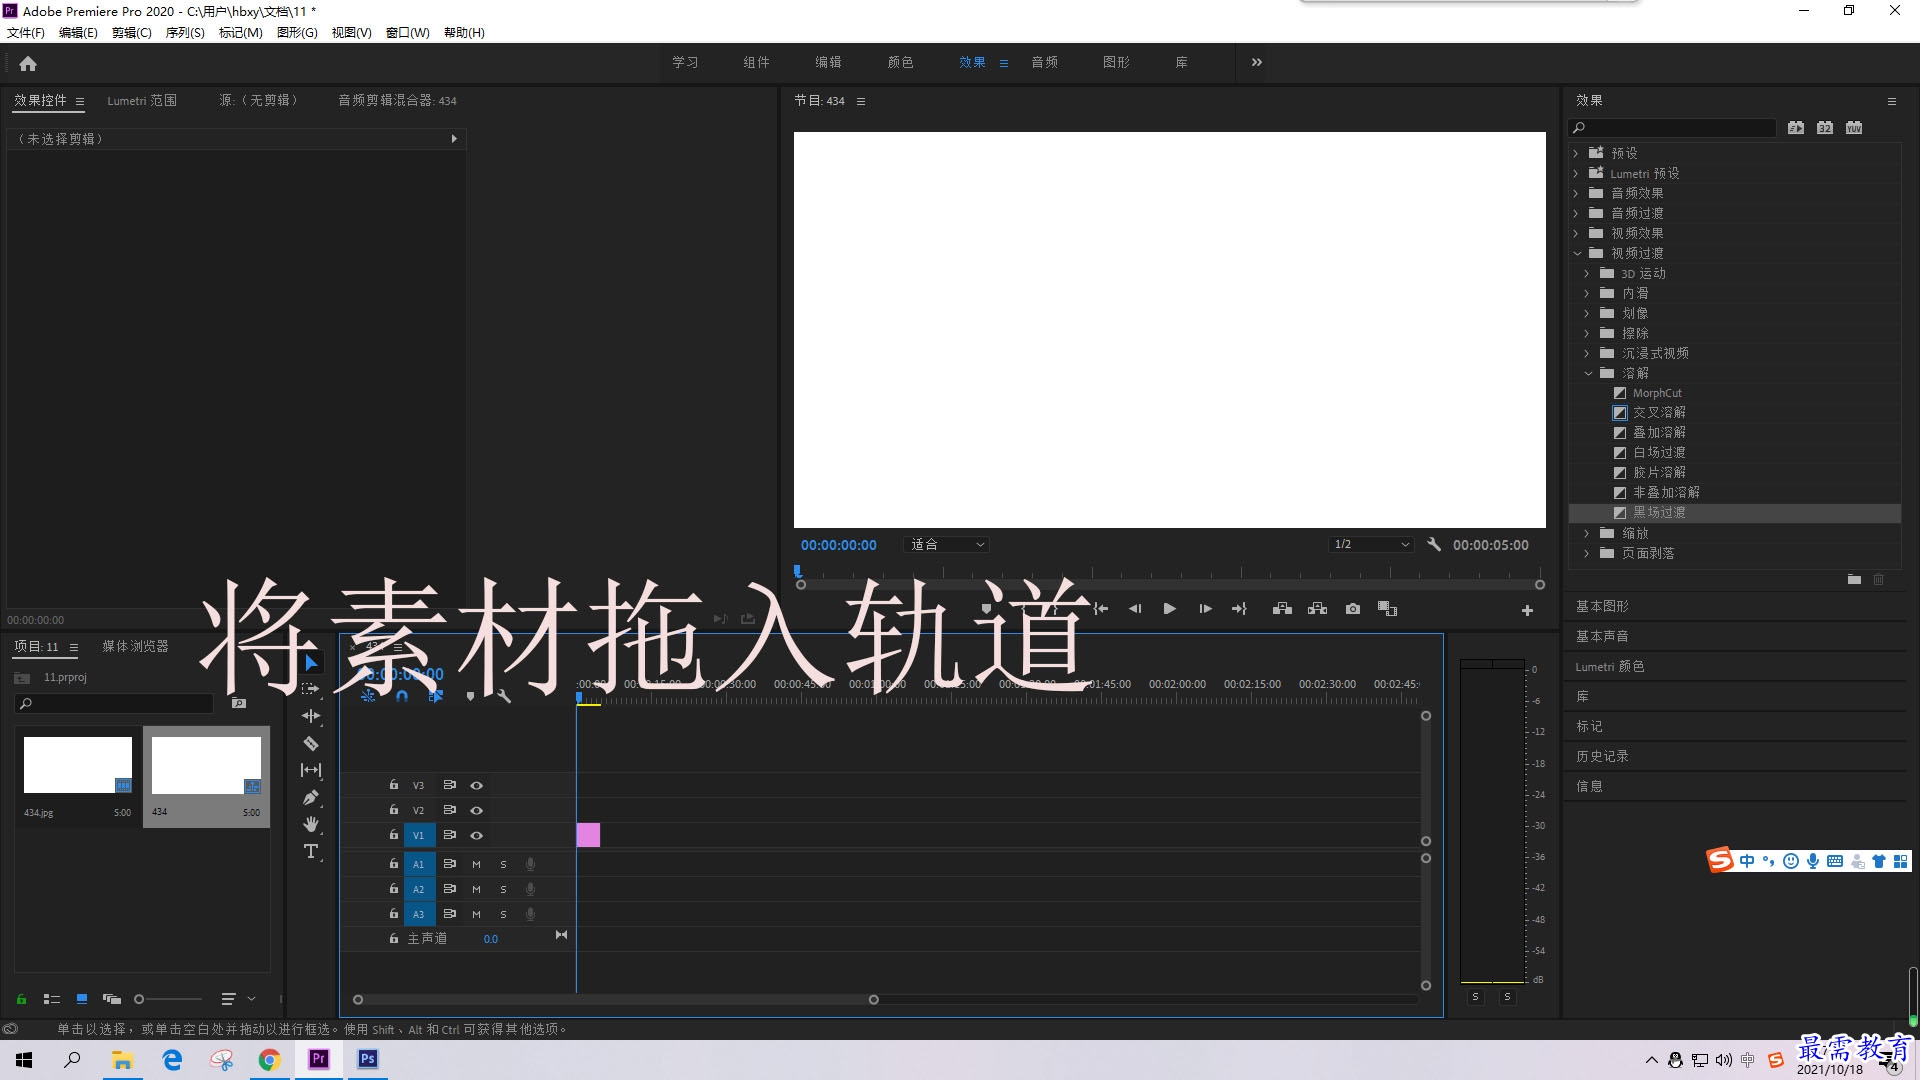Expand the 页面剥落 folder
This screenshot has height=1080, width=1920.
(x=1586, y=553)
